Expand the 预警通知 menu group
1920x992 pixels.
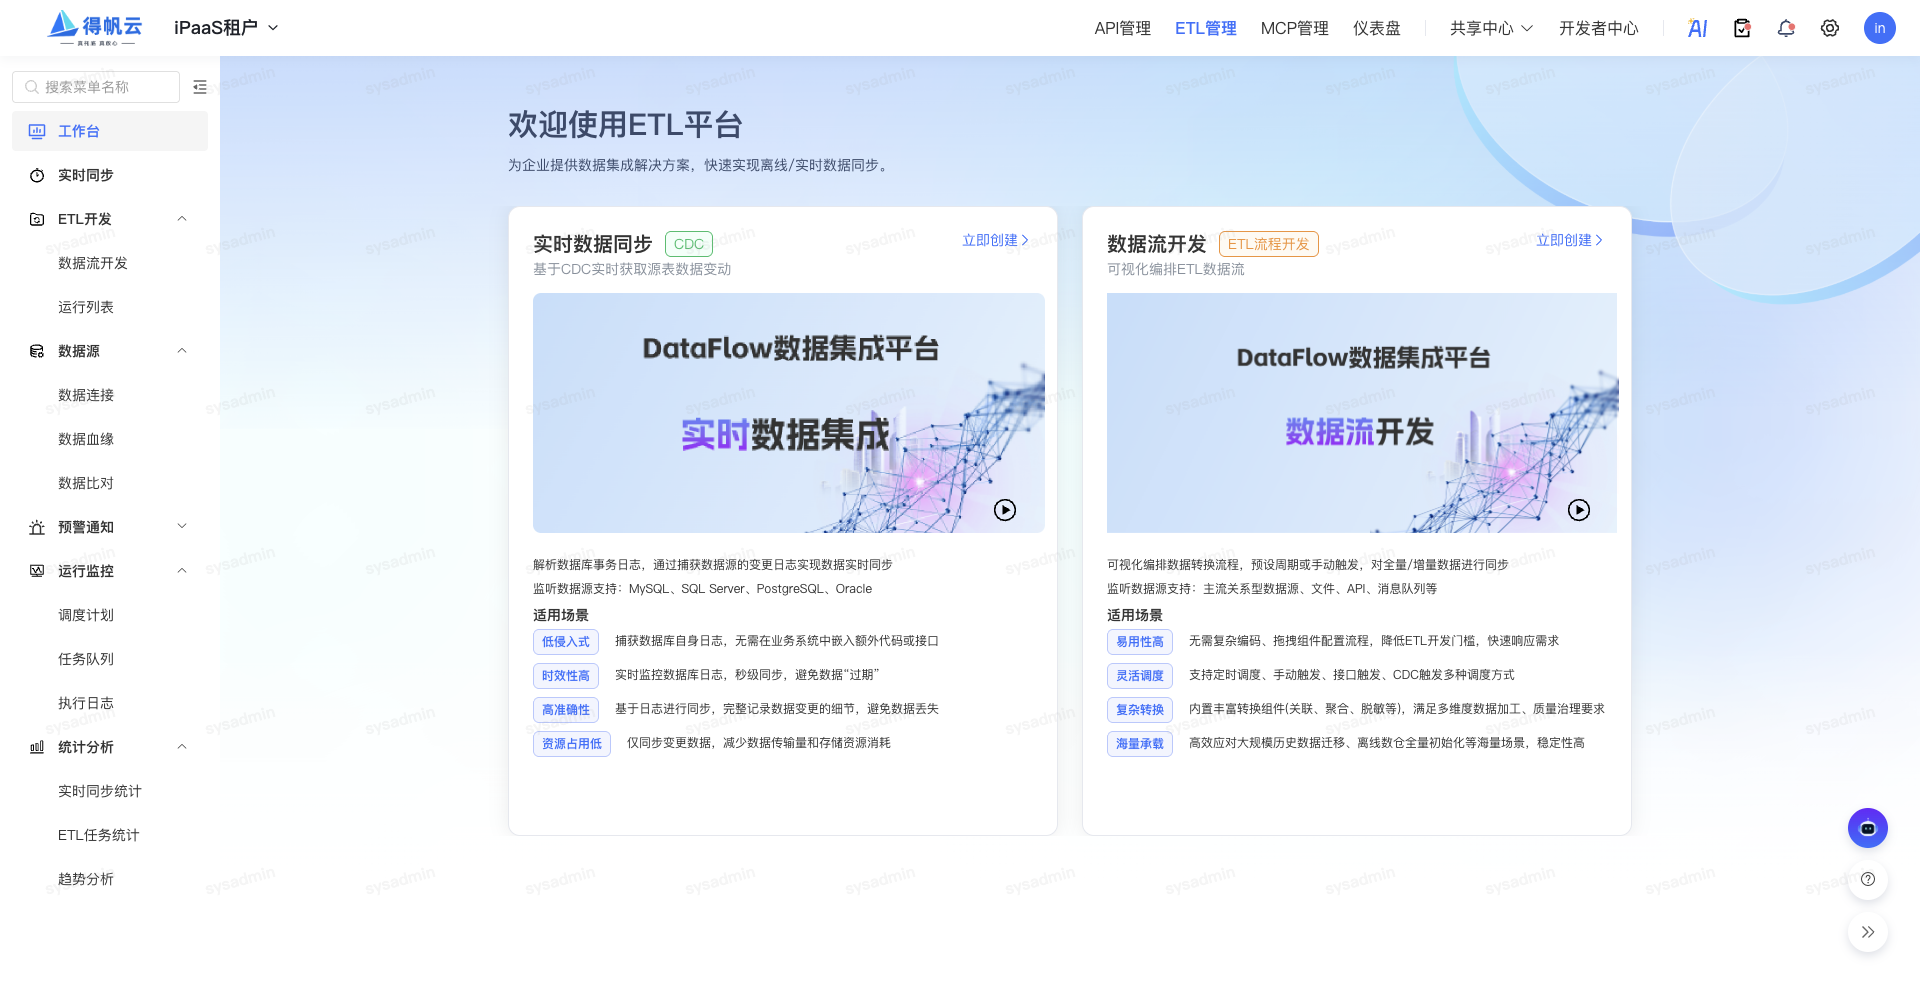tap(182, 527)
